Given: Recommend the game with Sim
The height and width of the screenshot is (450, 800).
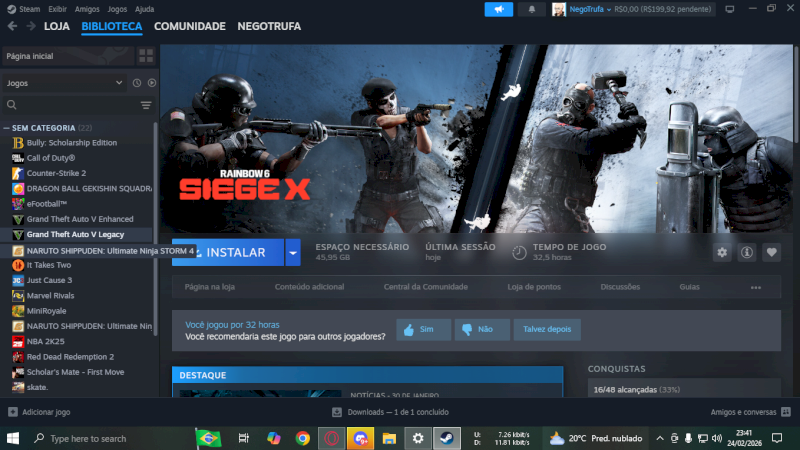Looking at the screenshot, I should click(423, 330).
